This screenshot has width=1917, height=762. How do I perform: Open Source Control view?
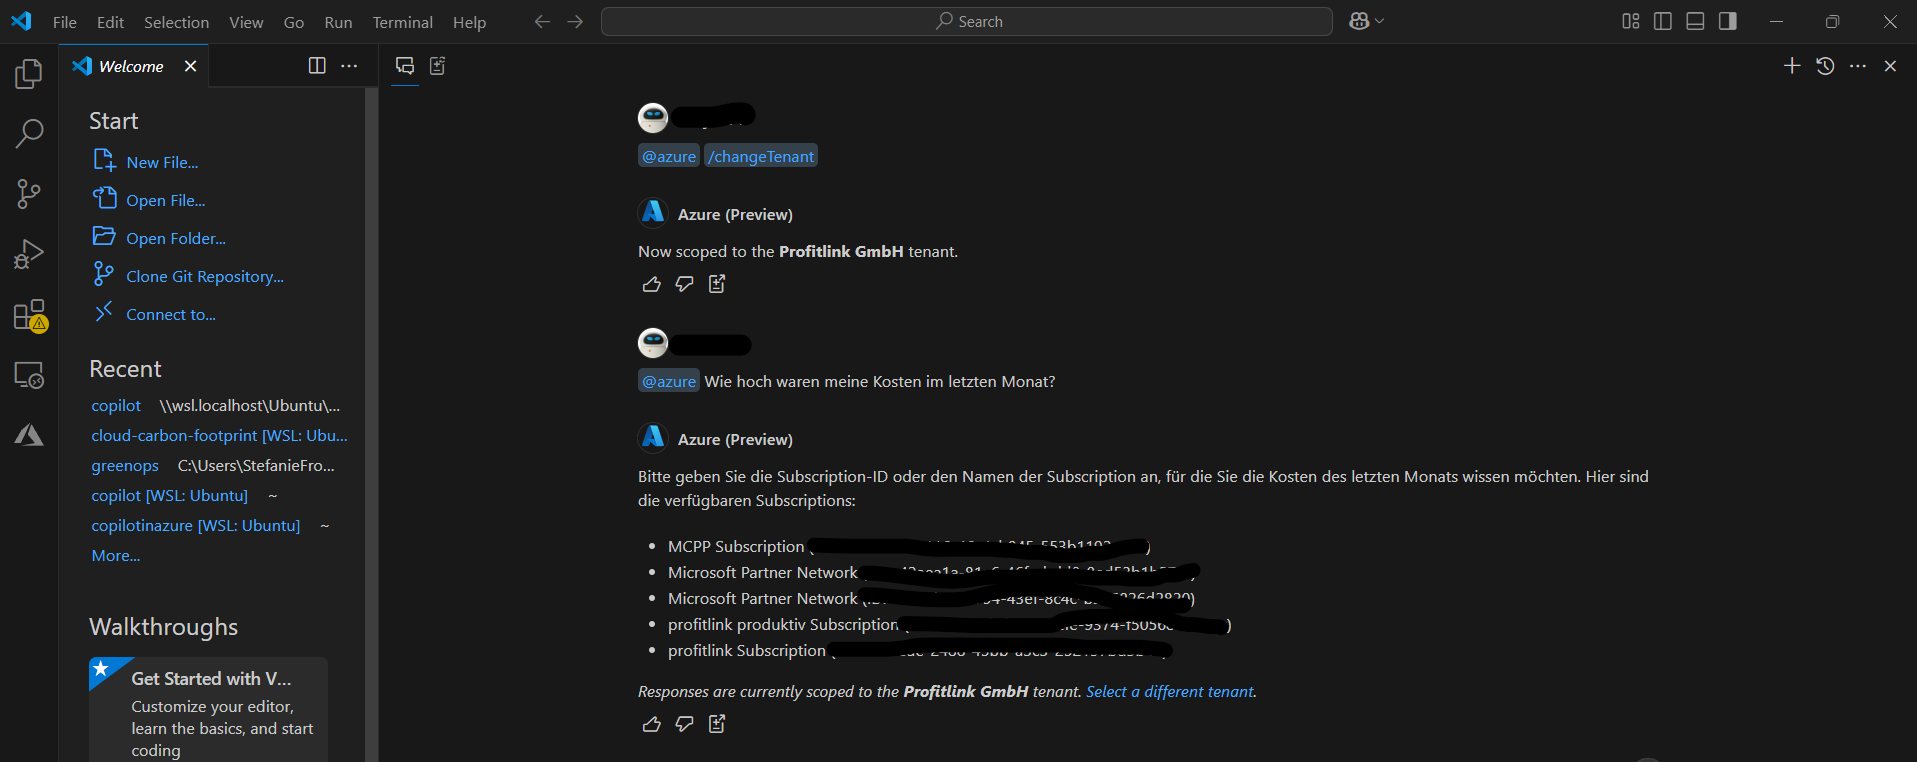[29, 194]
